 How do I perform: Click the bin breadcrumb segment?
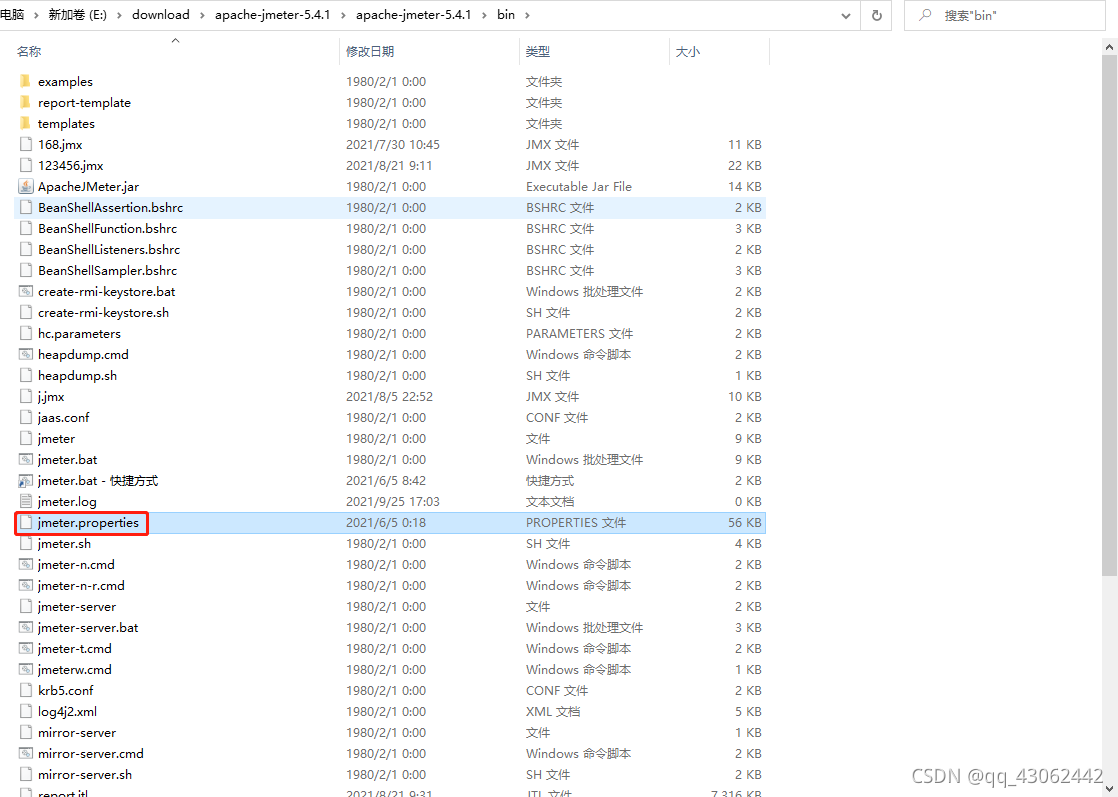[x=506, y=15]
